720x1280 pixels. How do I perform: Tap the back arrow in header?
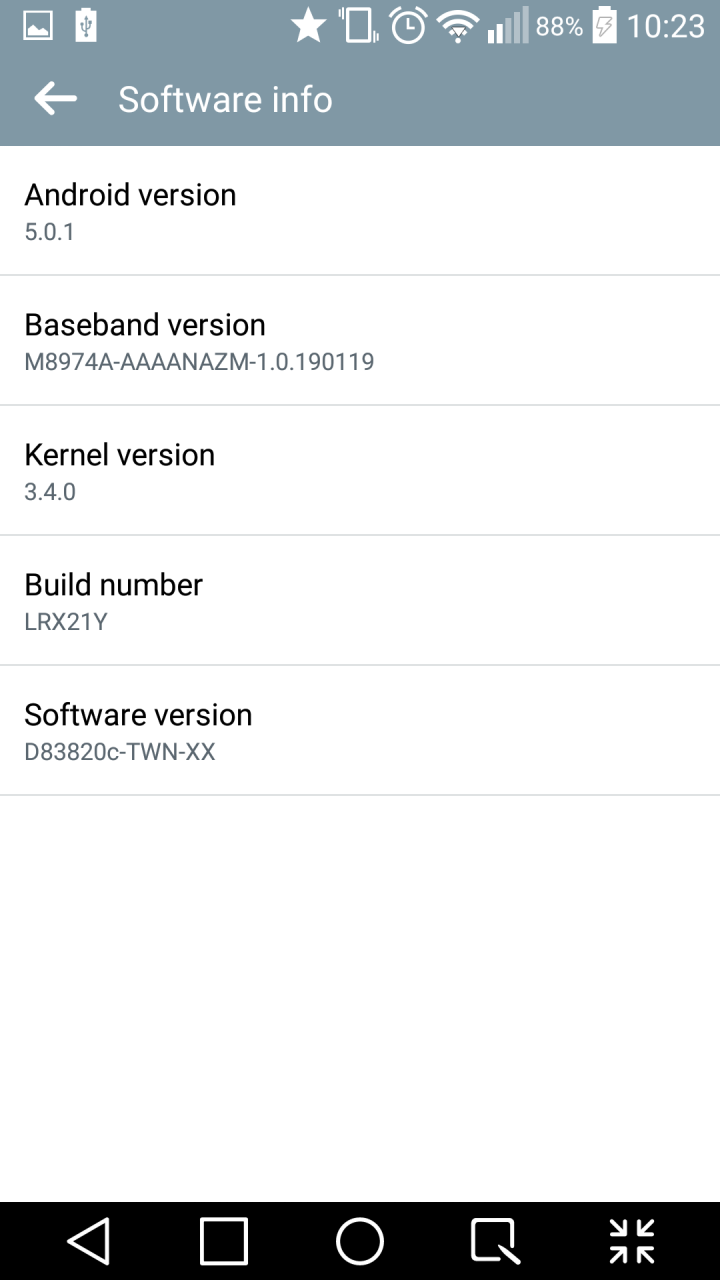55,98
